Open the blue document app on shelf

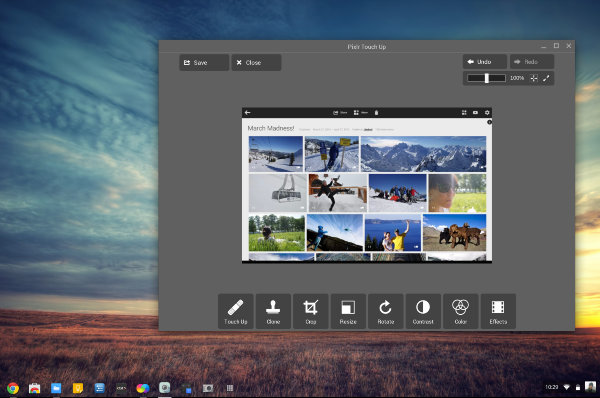pos(99,388)
